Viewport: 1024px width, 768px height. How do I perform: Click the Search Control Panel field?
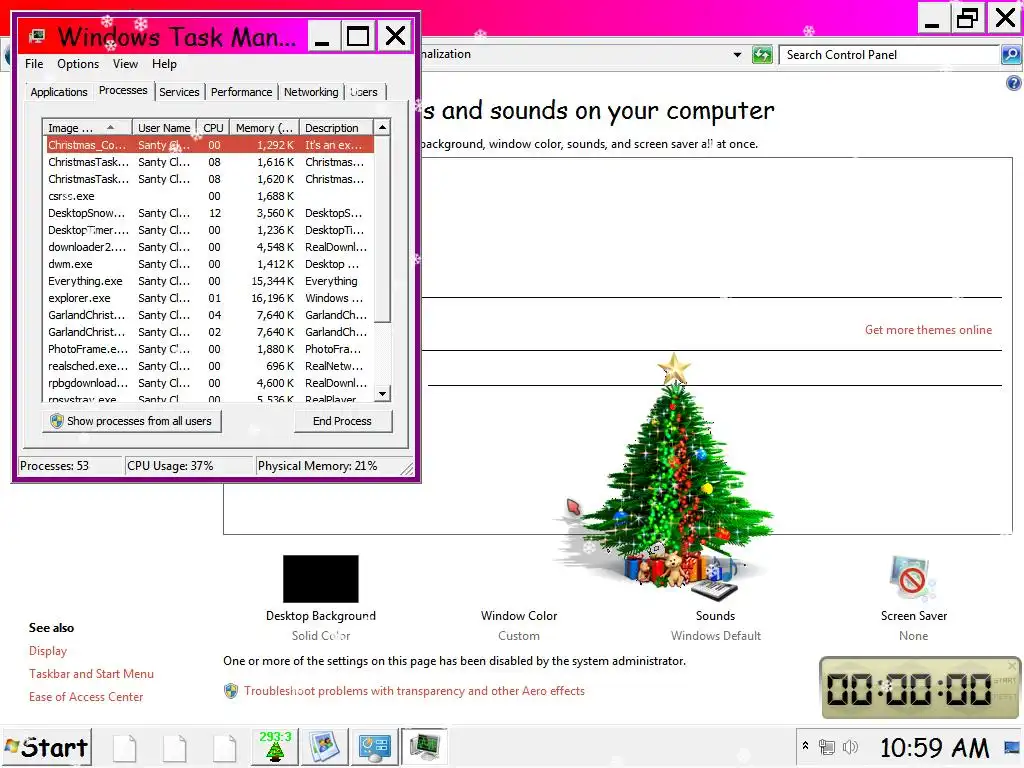tap(889, 55)
